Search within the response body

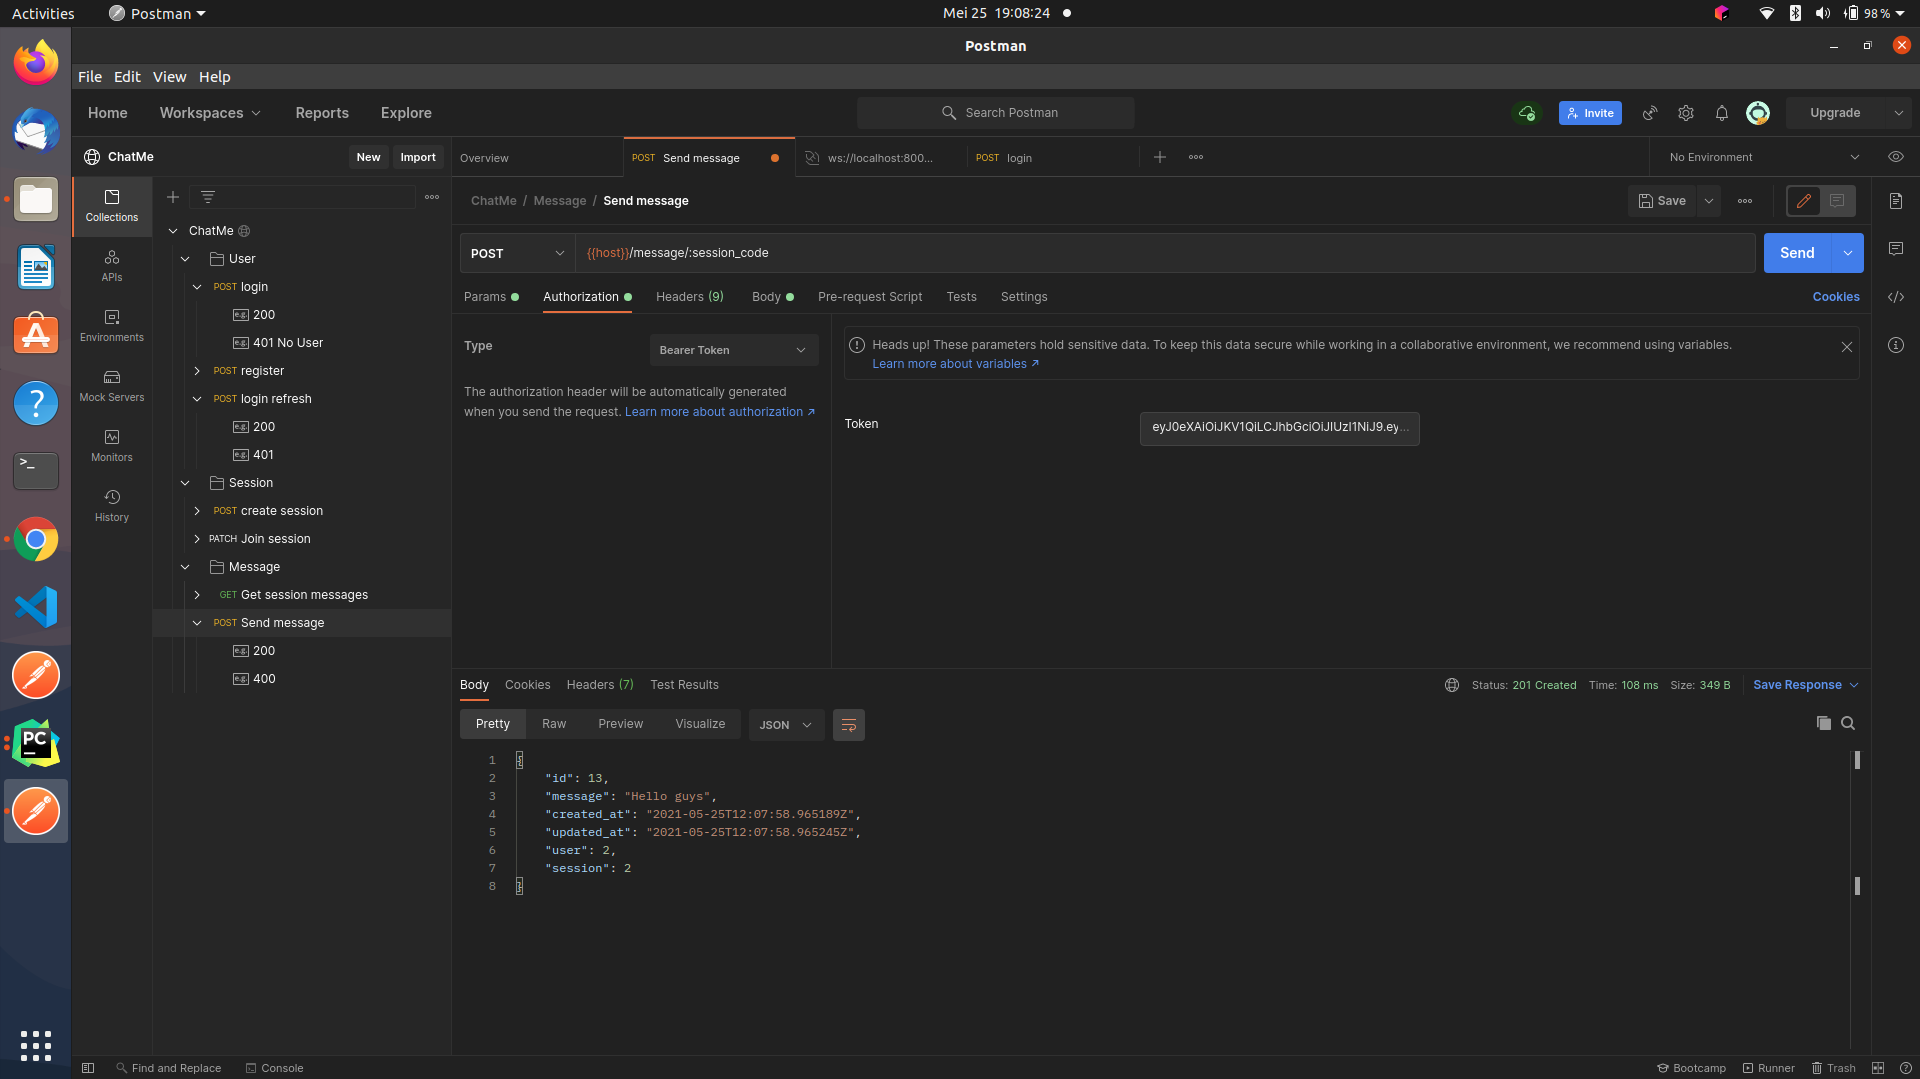(x=1848, y=723)
